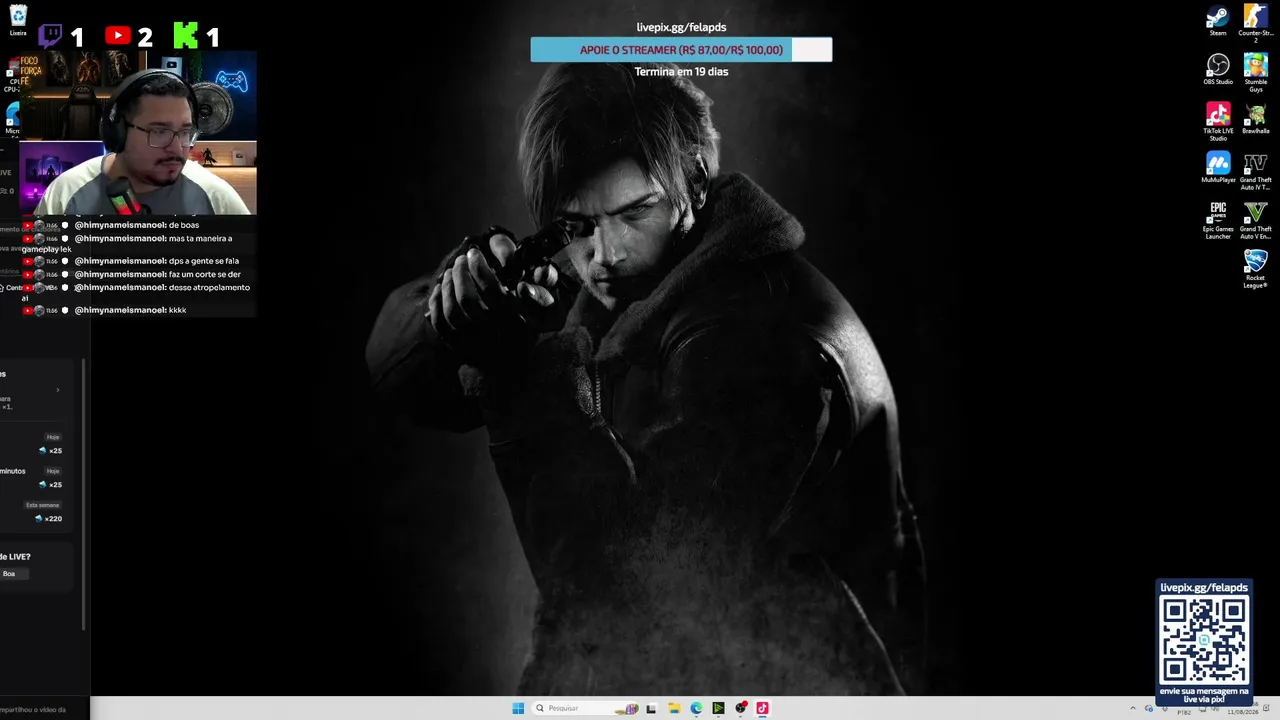Viewport: 1280px width, 720px height.
Task: Click the livepix QR code image
Action: point(1204,641)
